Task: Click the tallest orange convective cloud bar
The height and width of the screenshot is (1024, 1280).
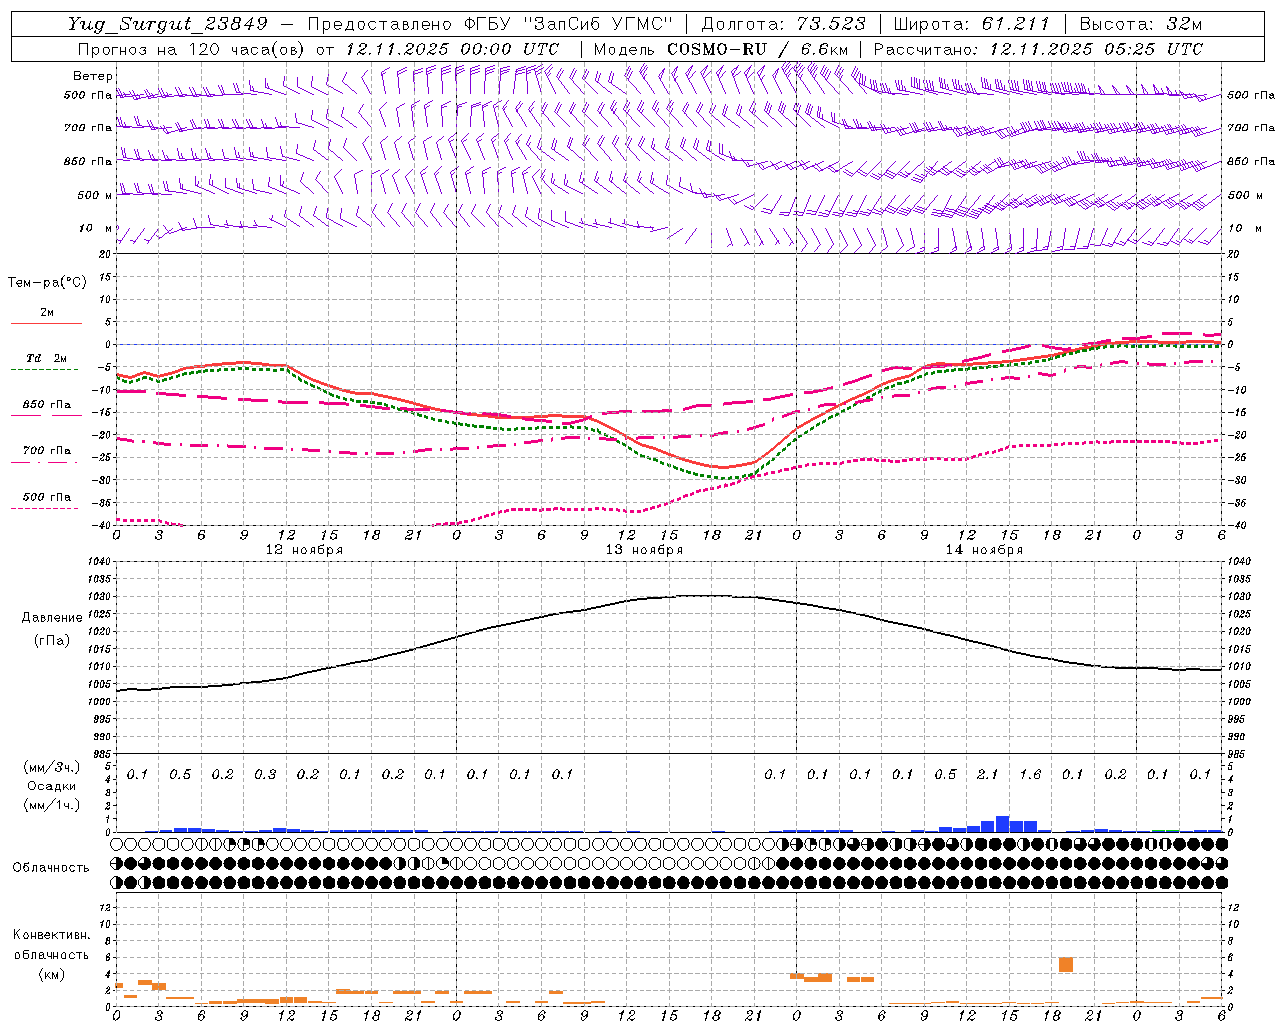Action: (x=1066, y=965)
